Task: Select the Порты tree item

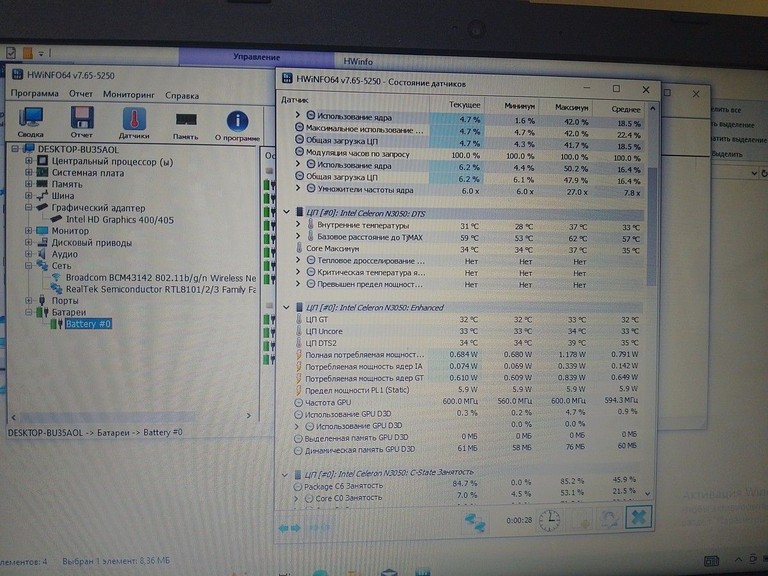Action: [x=65, y=300]
